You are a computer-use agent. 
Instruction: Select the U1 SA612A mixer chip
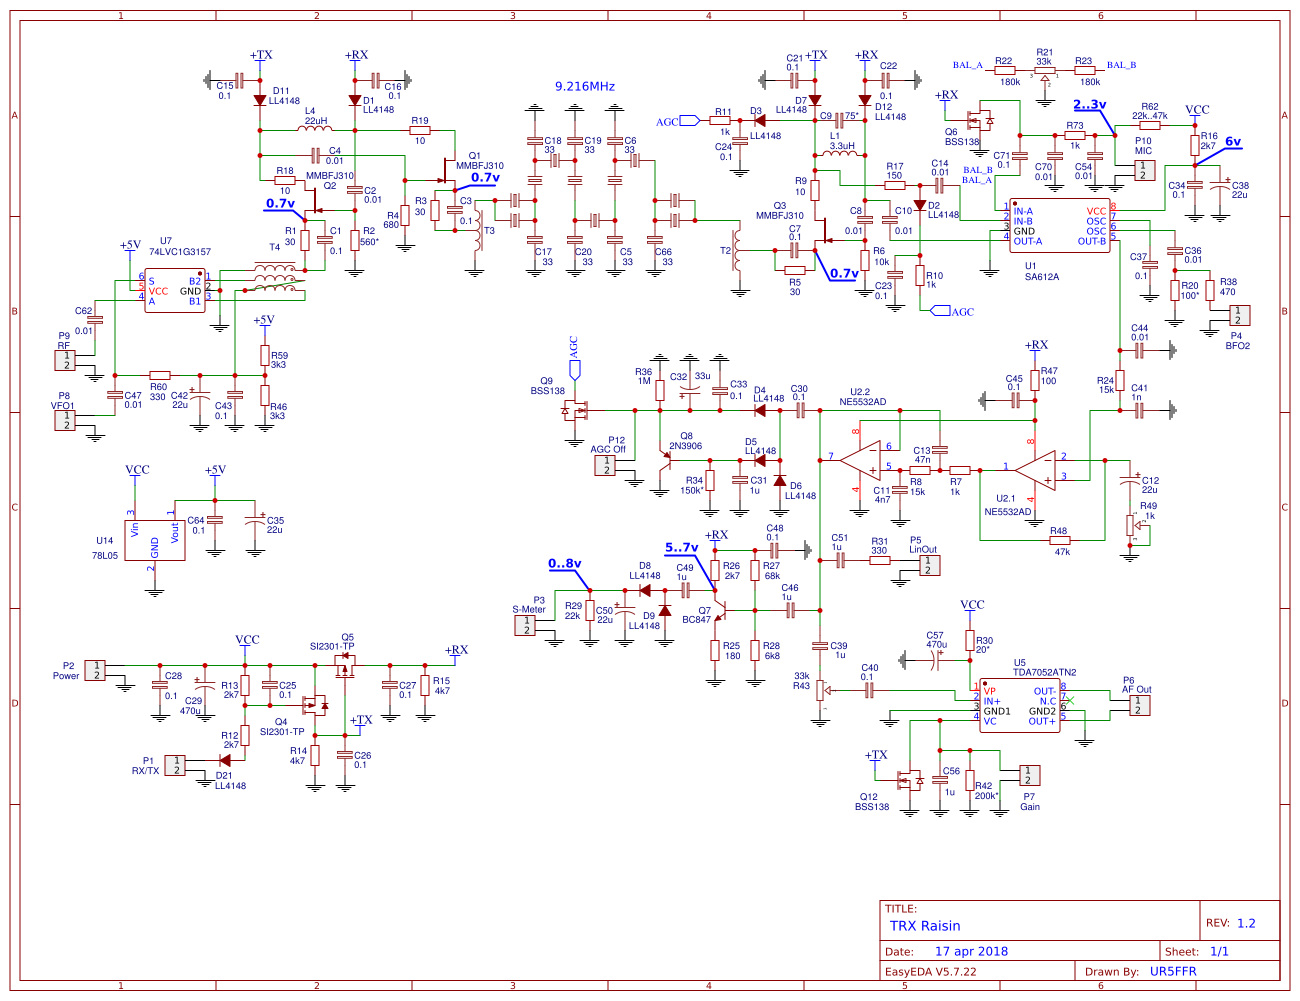pyautogui.click(x=1060, y=226)
